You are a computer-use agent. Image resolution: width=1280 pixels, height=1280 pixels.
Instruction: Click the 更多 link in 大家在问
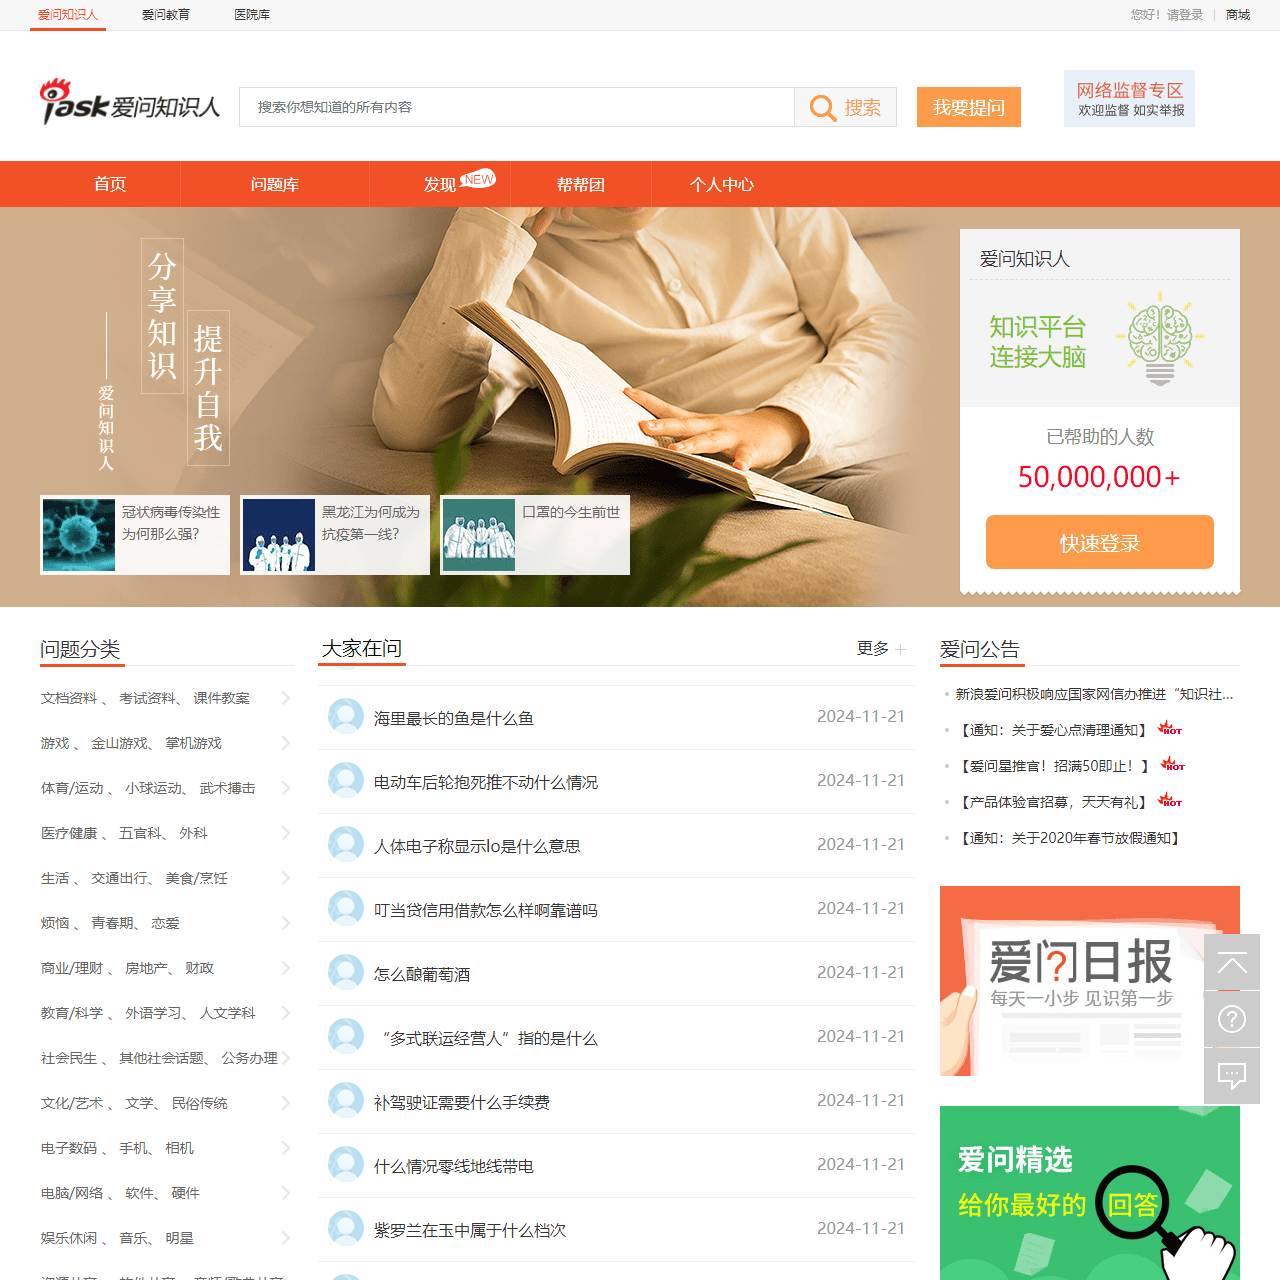873,648
